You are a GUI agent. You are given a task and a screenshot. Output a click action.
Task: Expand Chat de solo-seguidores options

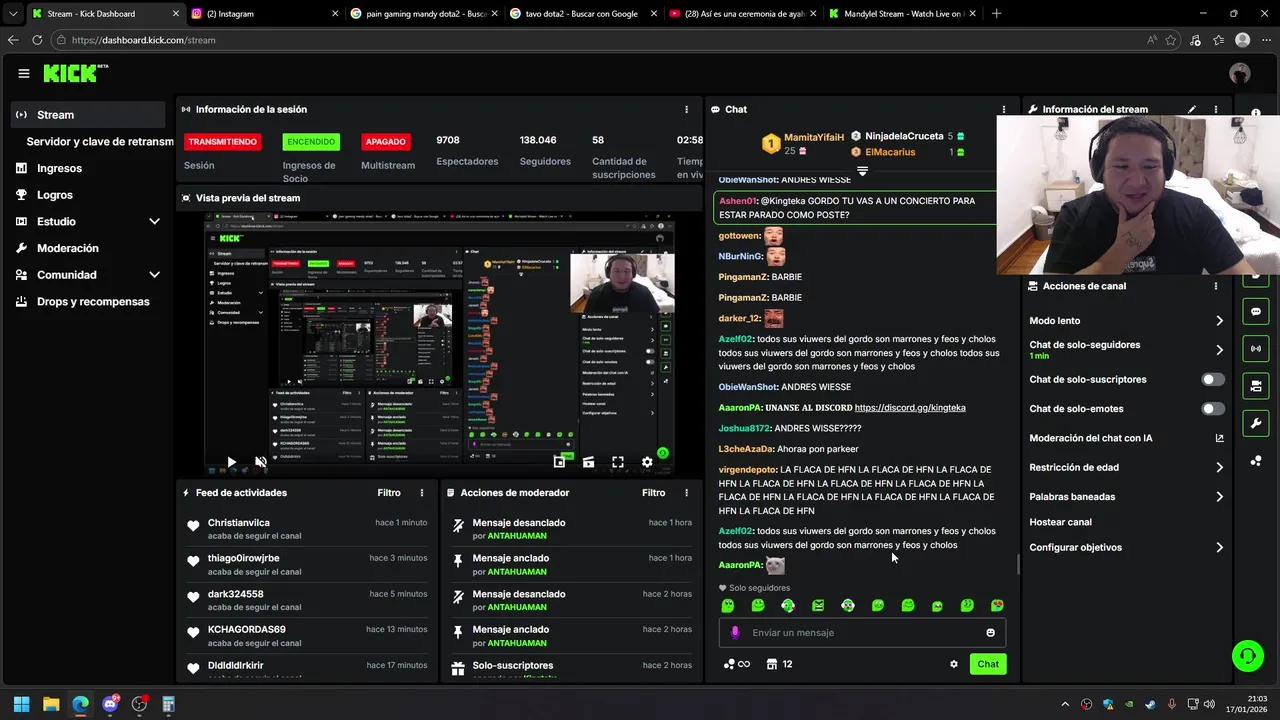(1219, 350)
